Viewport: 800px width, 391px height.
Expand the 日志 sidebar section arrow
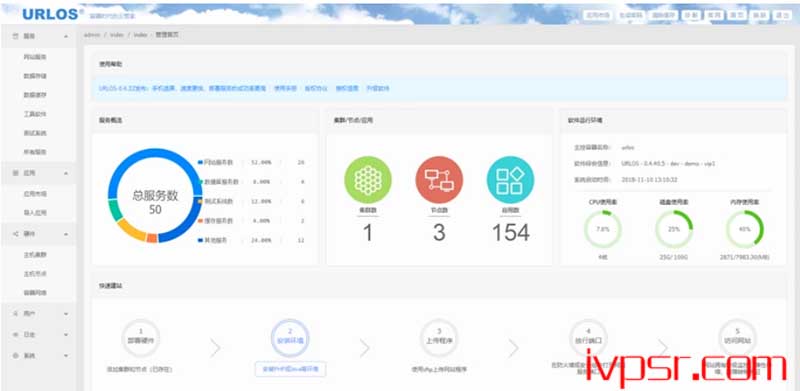tap(66, 334)
